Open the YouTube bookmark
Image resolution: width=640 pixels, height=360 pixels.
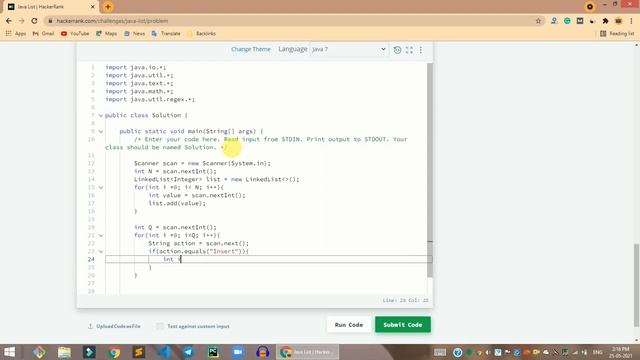pyautogui.click(x=75, y=33)
